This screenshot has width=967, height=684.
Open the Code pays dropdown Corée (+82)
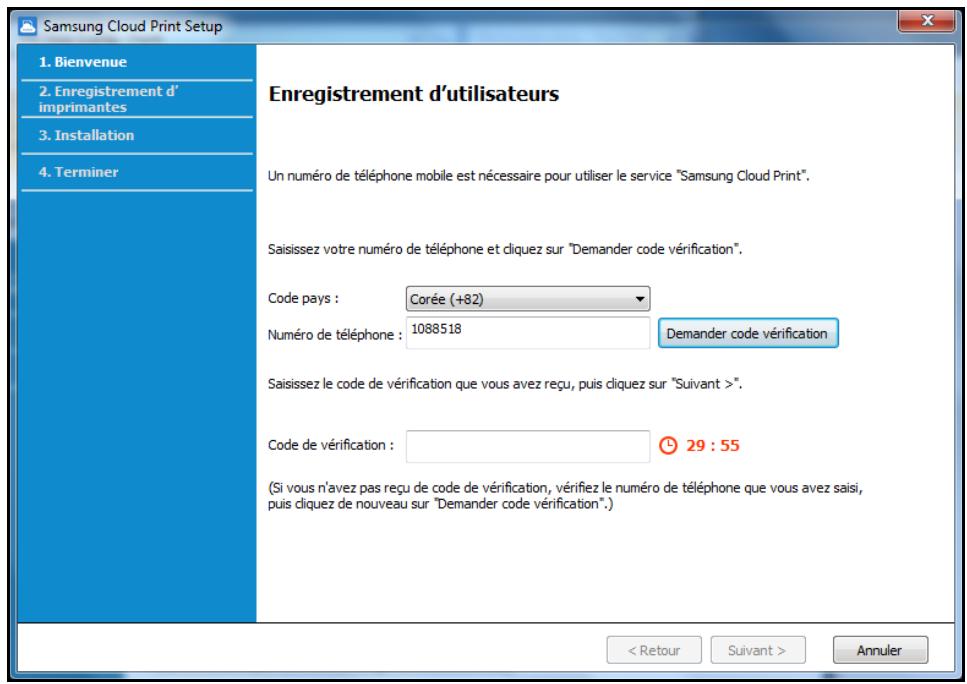coord(528,299)
